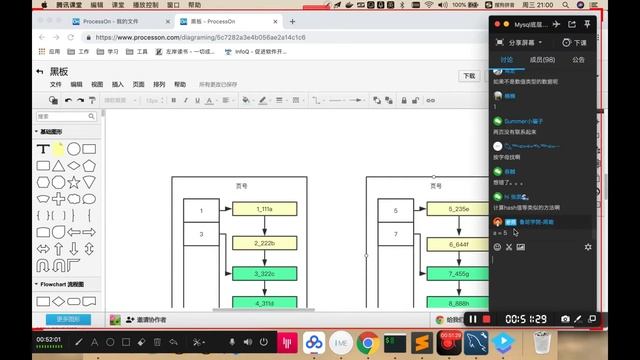Select the double-headed horizontal arrow shape
Image resolution: width=640 pixels, height=360 pixels.
(43, 249)
